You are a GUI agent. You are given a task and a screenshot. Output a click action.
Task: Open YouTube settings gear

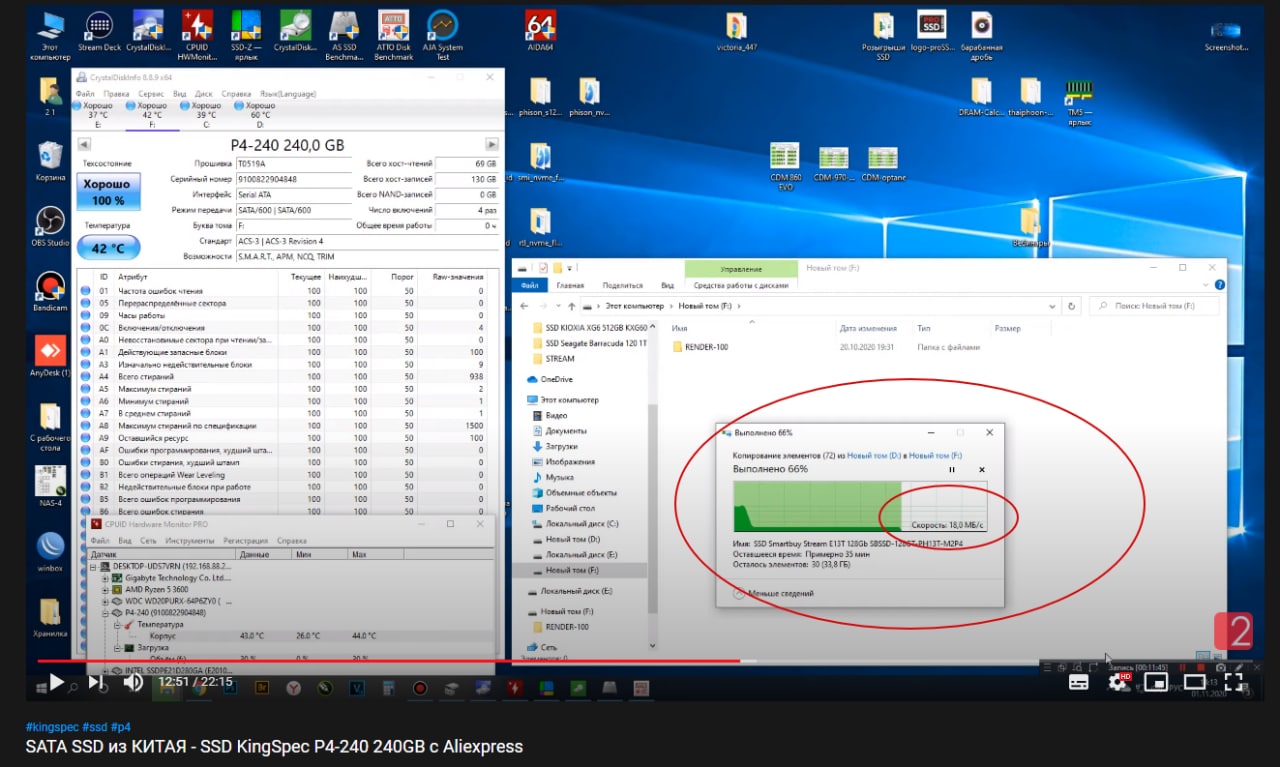tap(1119, 682)
